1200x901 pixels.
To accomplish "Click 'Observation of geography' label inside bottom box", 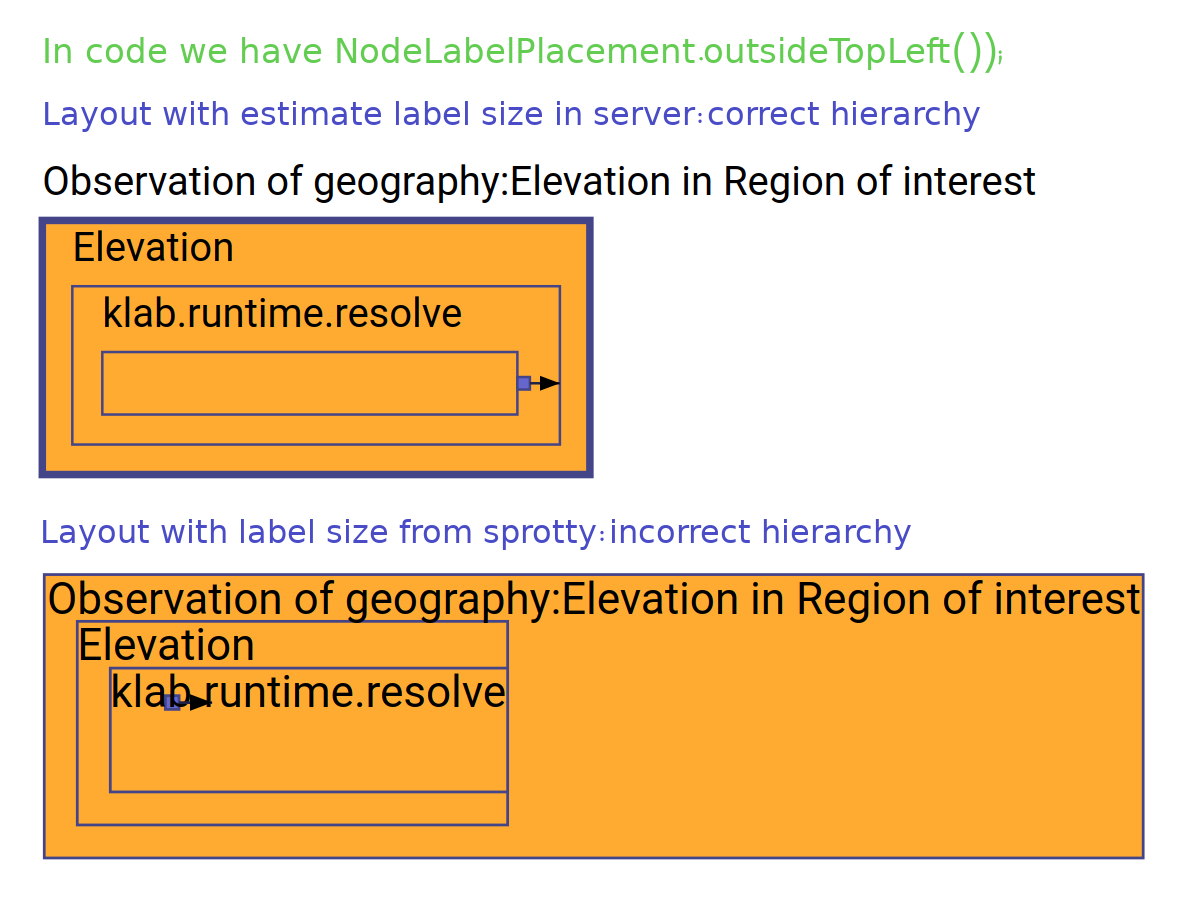I will pos(593,599).
